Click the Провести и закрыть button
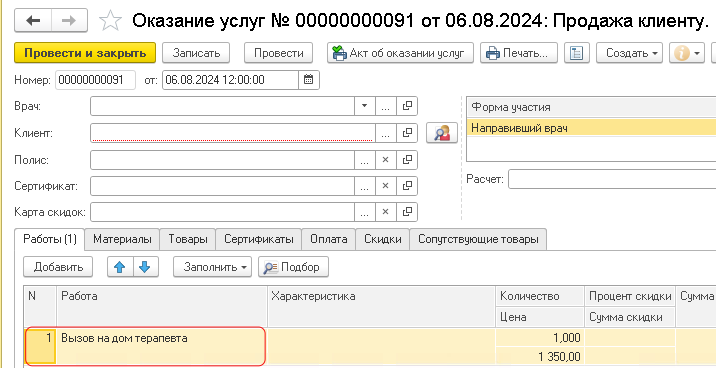Image resolution: width=716 pixels, height=368 pixels. pyautogui.click(x=85, y=53)
